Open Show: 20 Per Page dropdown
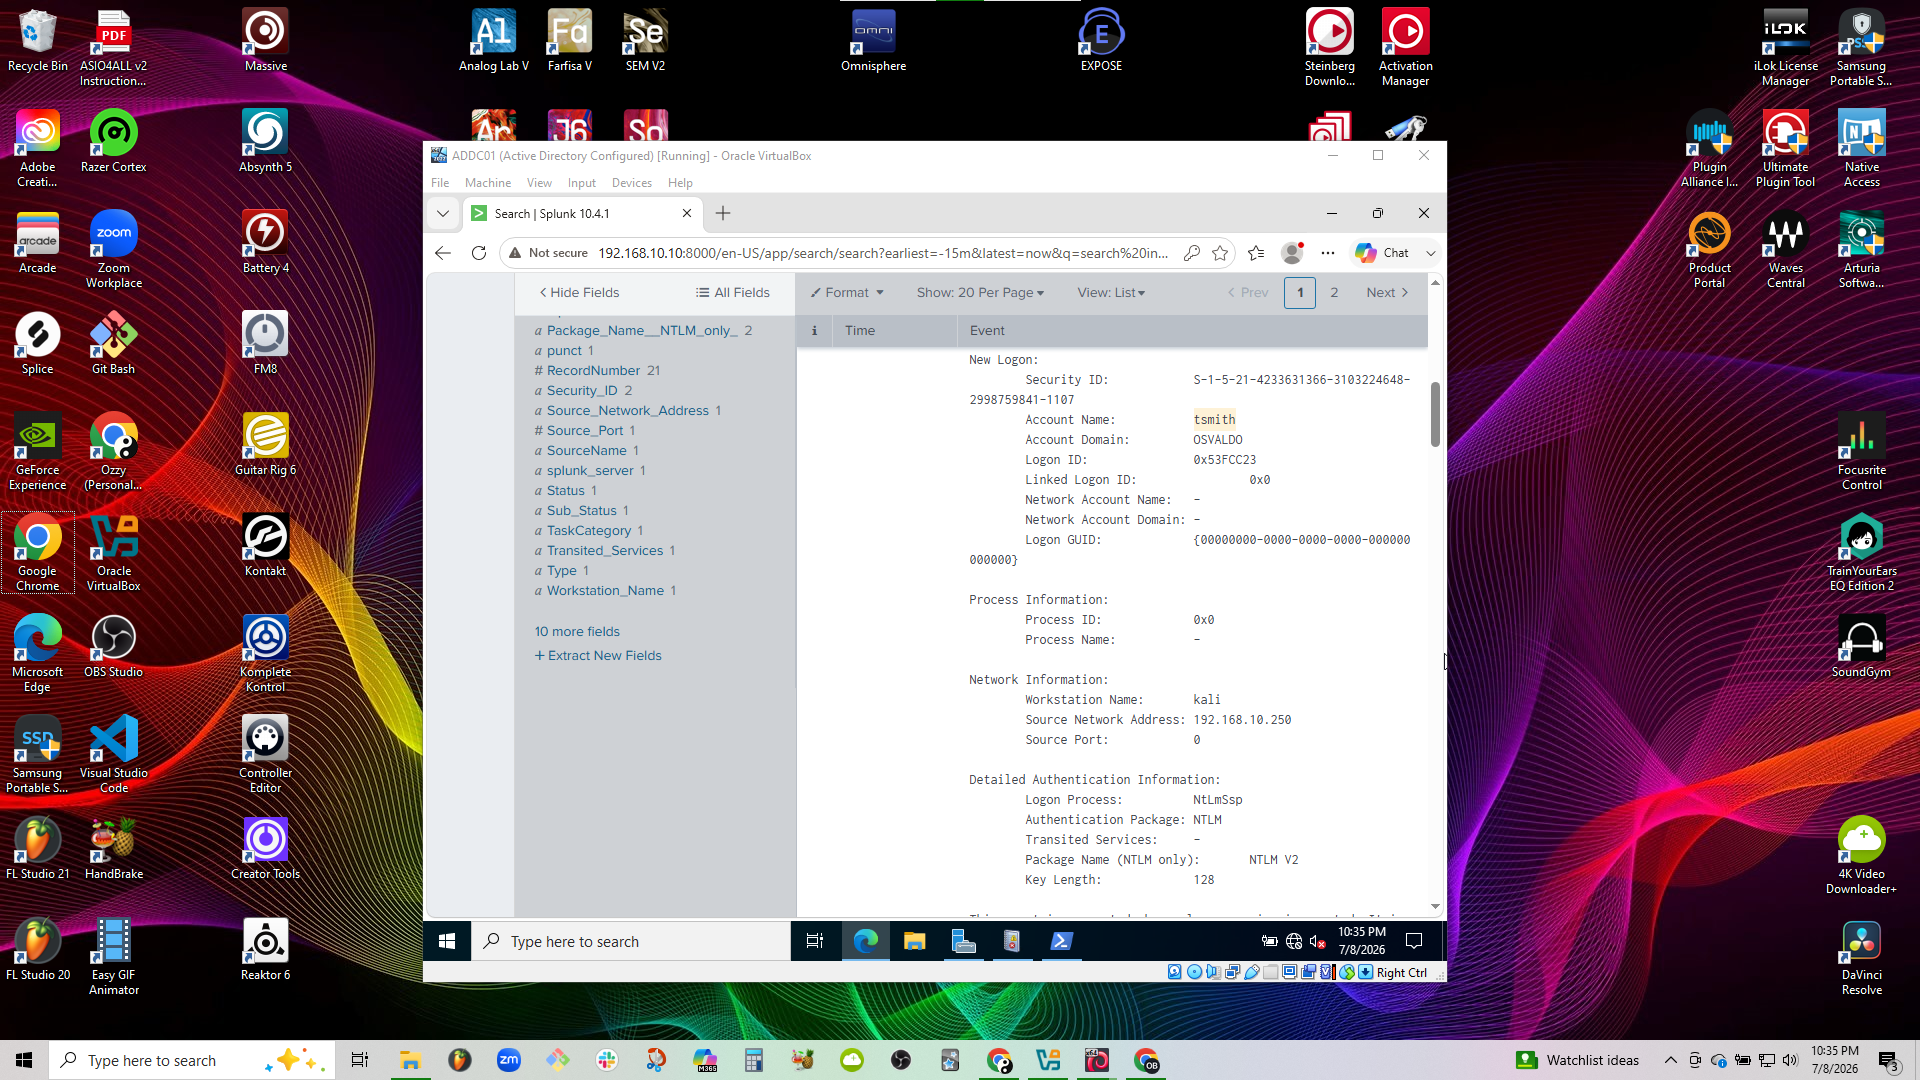Screen dimensions: 1920x1080 click(980, 292)
